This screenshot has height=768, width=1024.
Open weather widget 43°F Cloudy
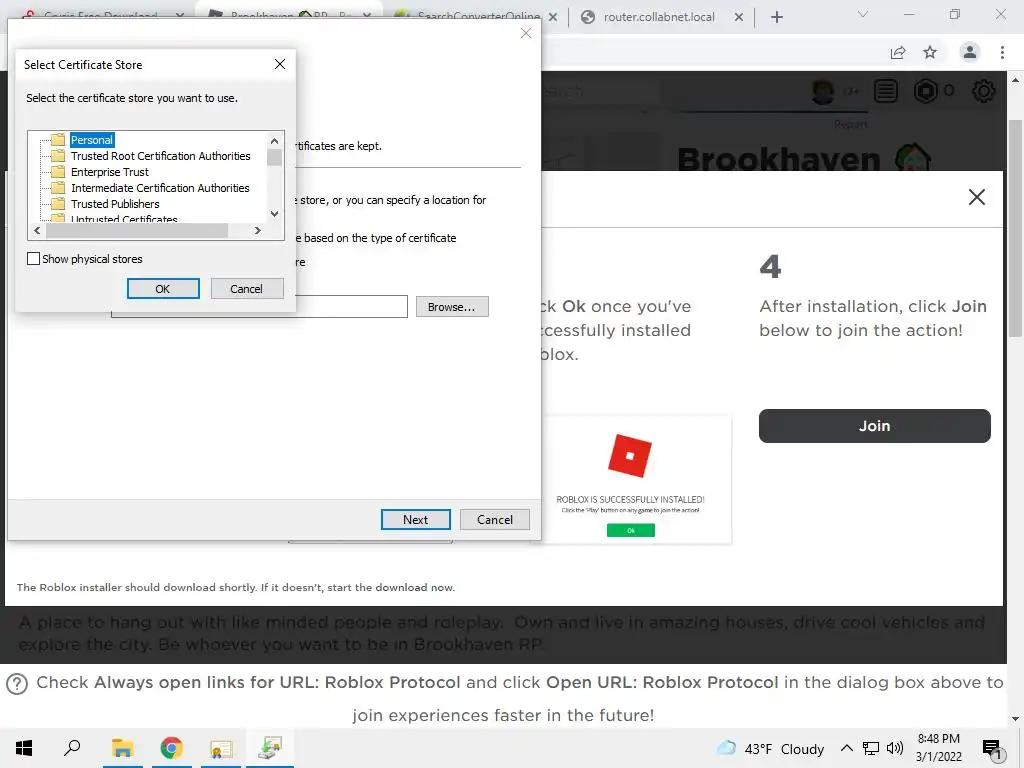(x=771, y=748)
